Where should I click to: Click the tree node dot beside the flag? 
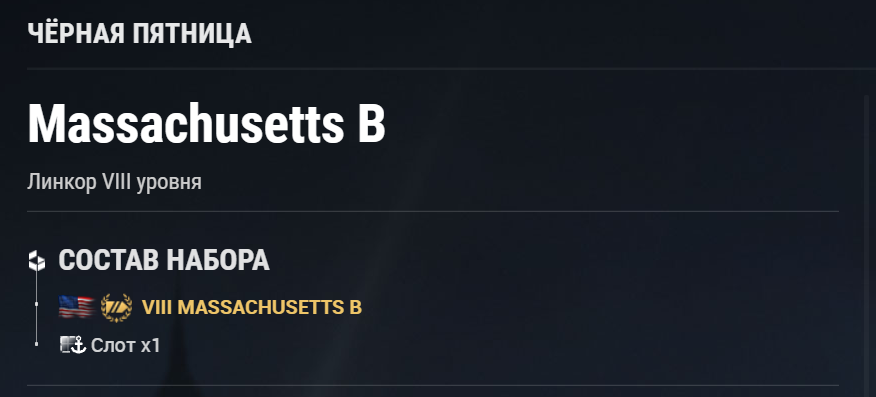[37, 304]
